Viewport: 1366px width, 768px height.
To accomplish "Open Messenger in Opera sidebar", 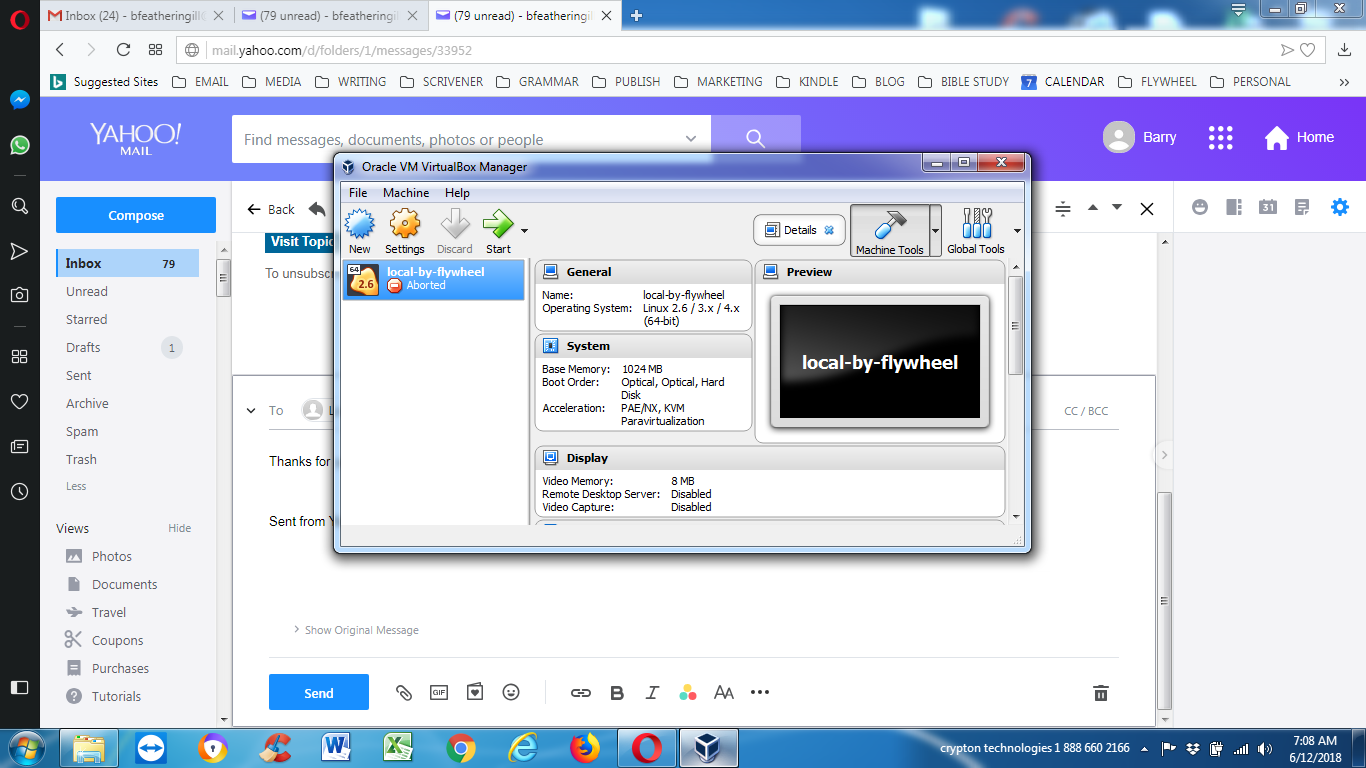I will pos(19,100).
